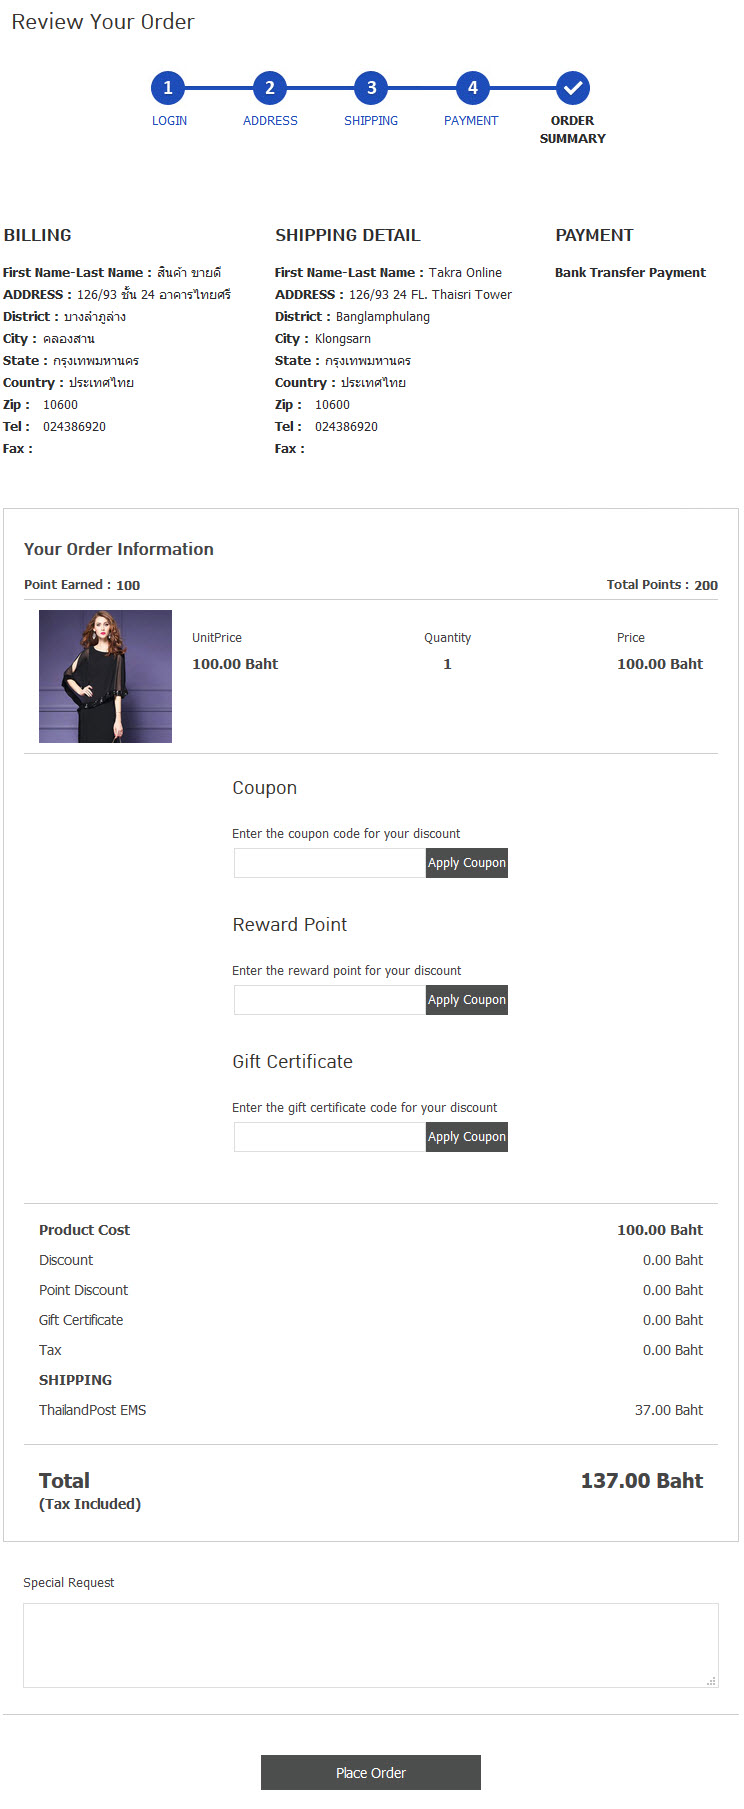Go to the LOGIN step link
The image size is (744, 1809).
pos(169,121)
